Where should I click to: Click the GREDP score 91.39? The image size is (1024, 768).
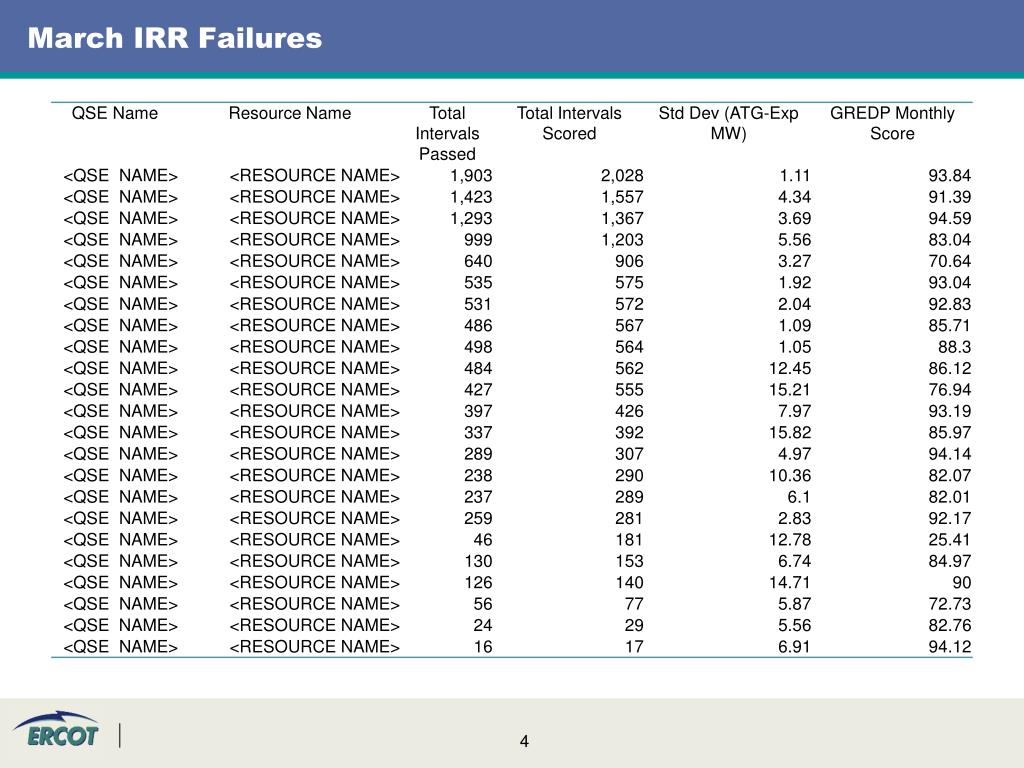click(x=950, y=197)
